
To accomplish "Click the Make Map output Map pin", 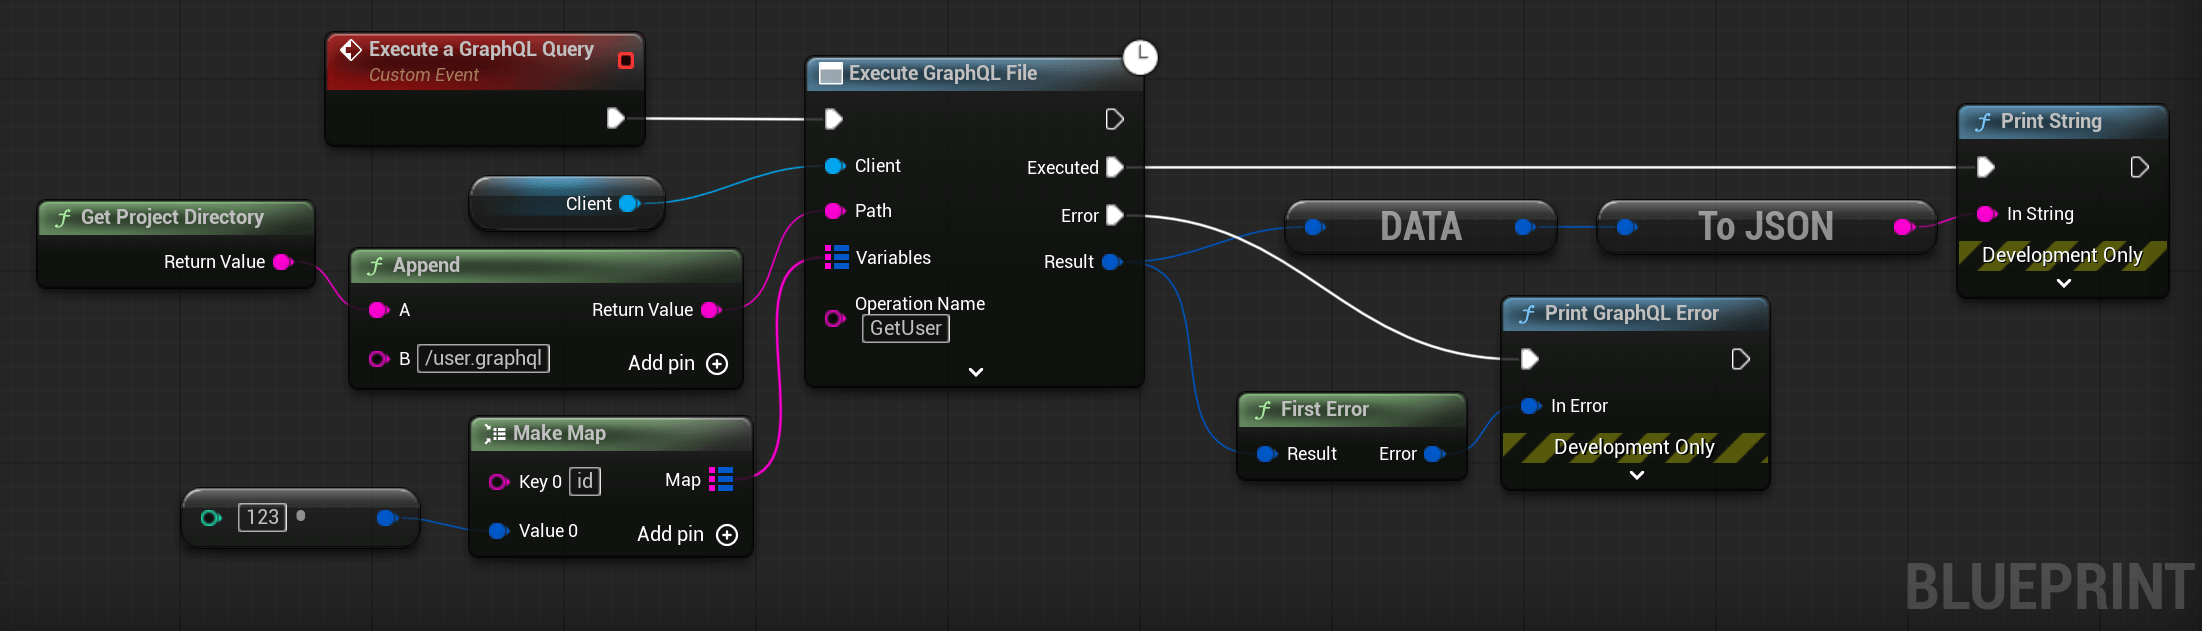I will click(x=721, y=480).
